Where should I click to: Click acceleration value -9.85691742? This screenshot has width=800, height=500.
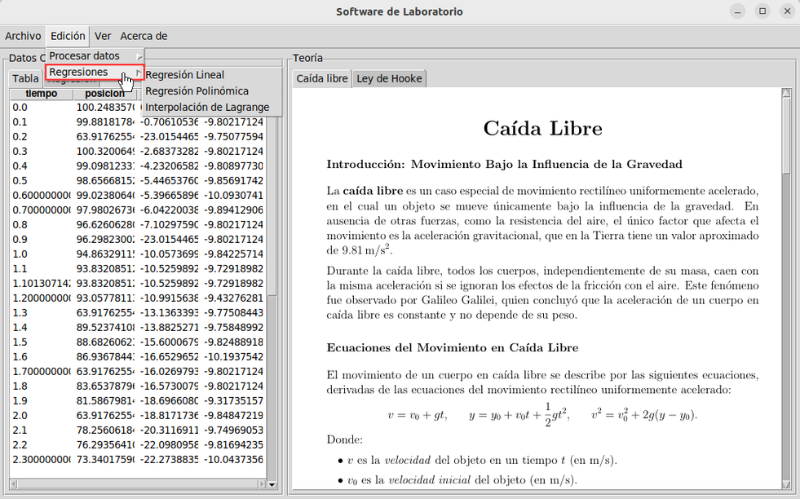tap(234, 181)
